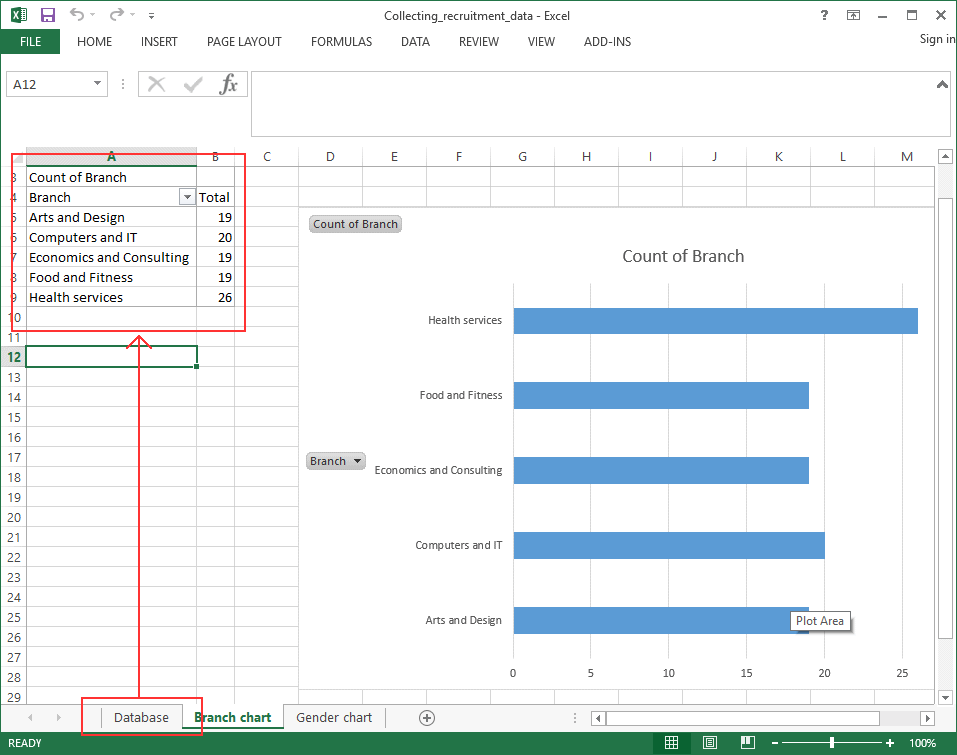Open the Undo history dropdown arrow

(x=93, y=15)
